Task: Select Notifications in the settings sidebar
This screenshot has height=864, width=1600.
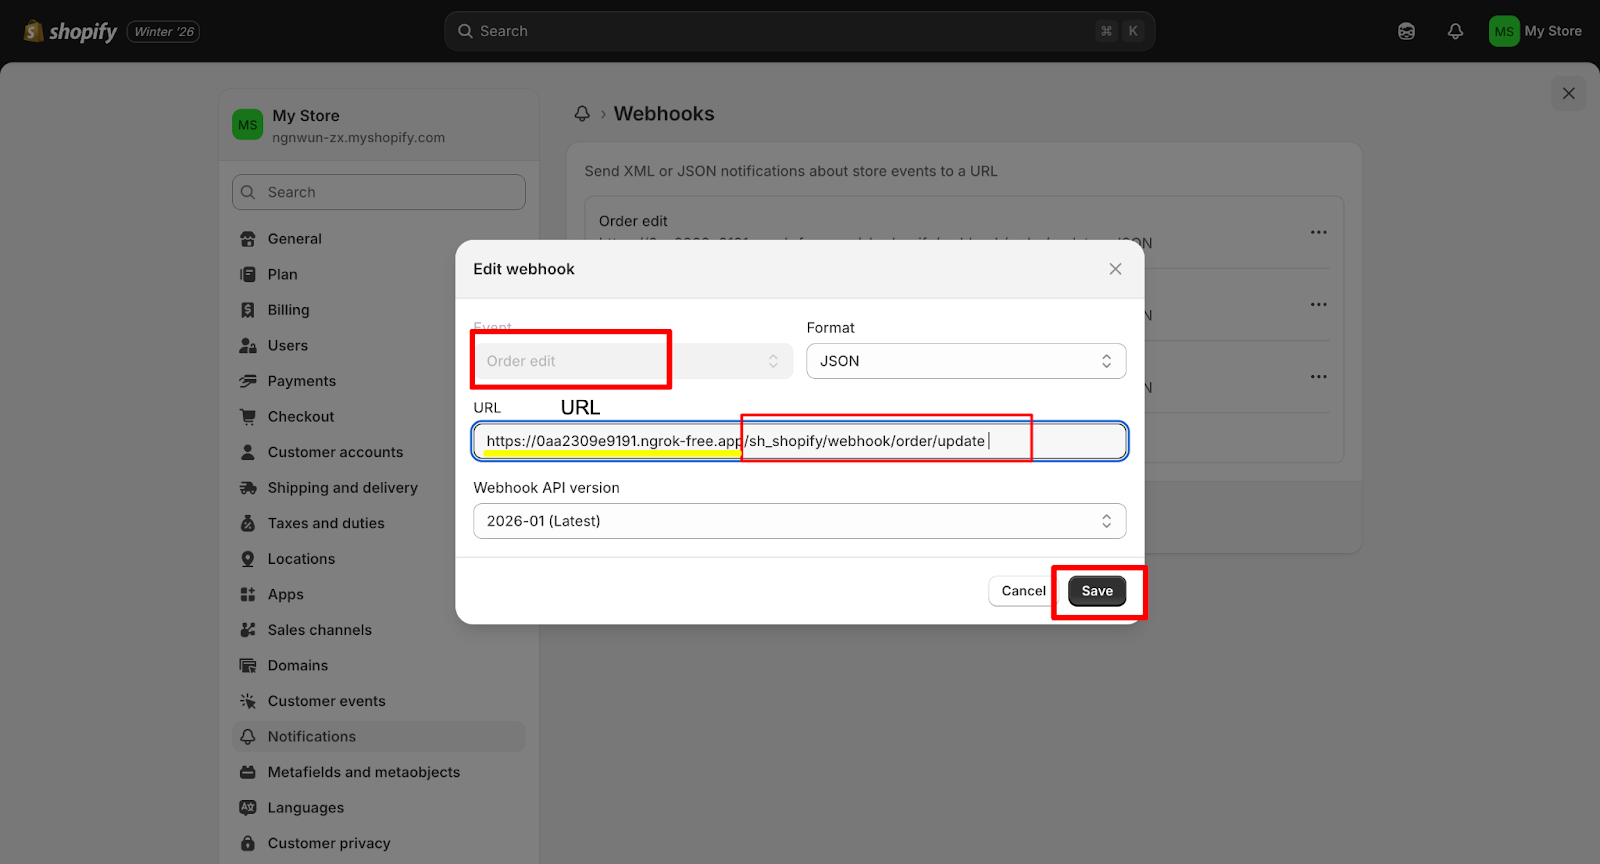Action: 379,737
